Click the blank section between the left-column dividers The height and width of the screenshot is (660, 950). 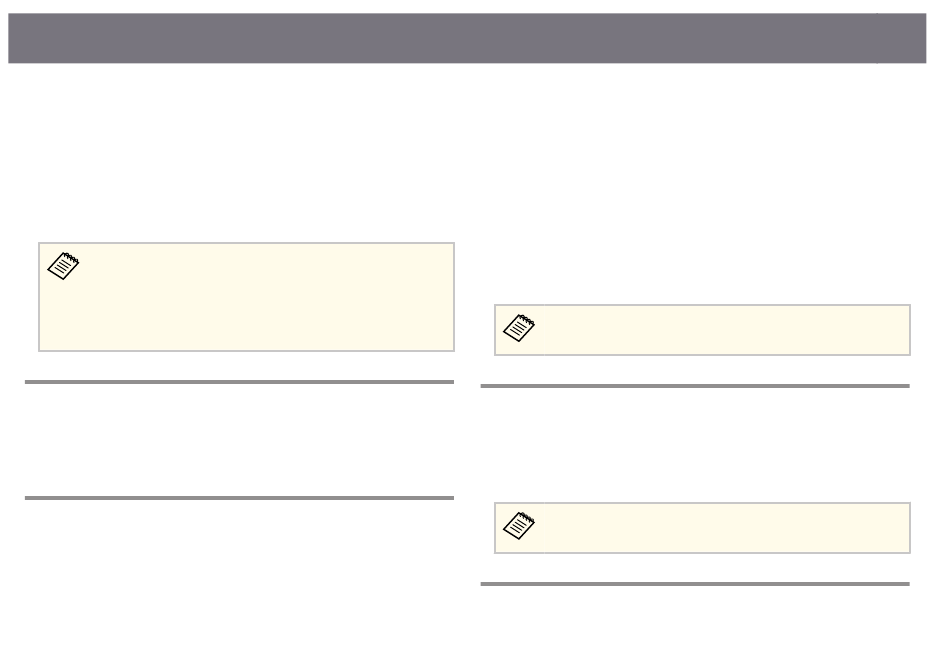[239, 440]
